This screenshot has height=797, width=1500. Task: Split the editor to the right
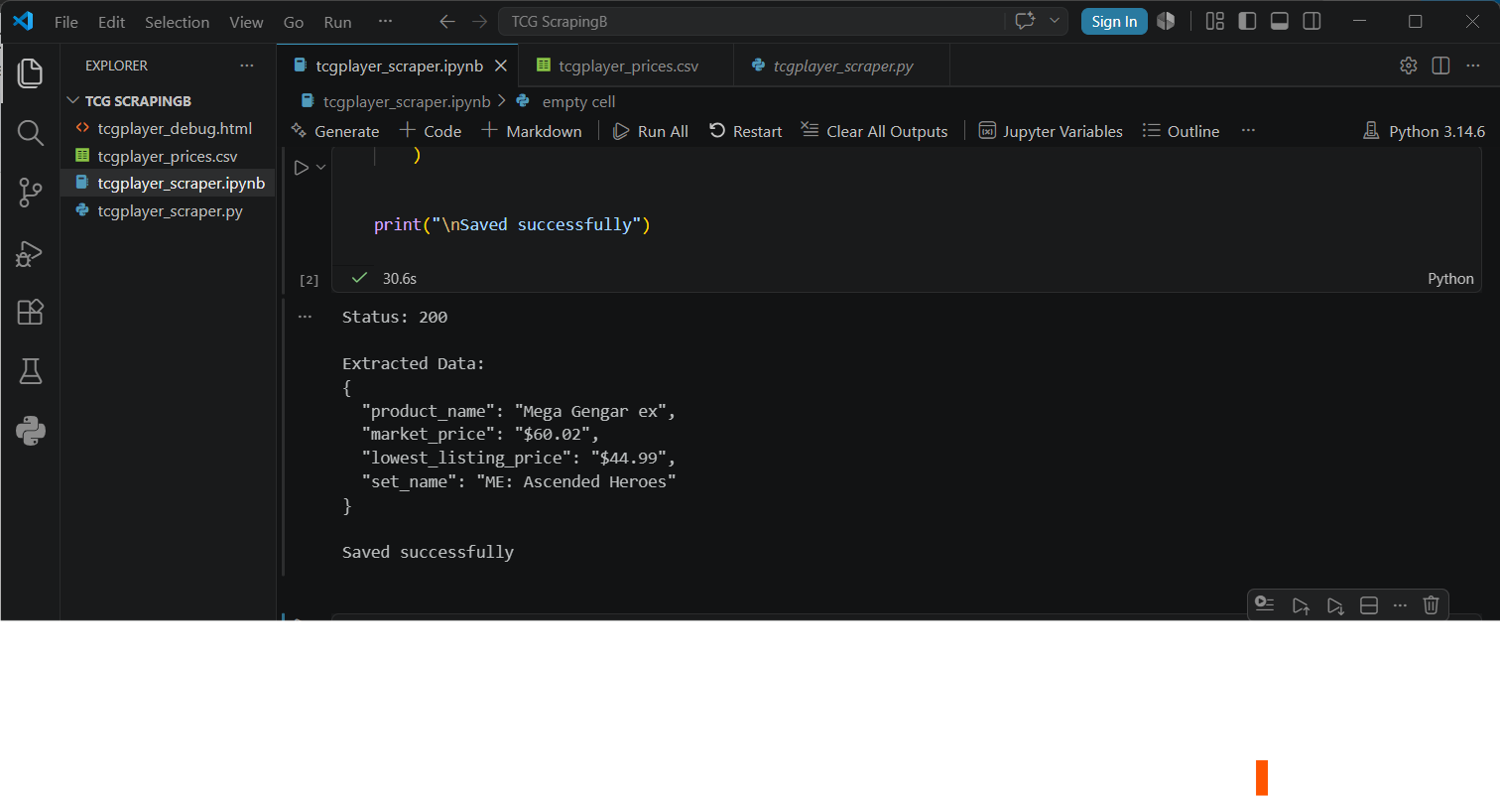tap(1440, 66)
